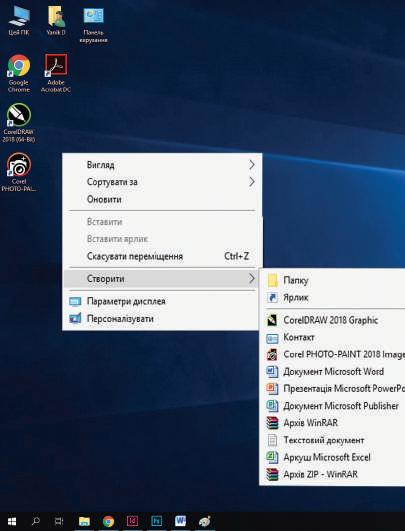Screen dimensions: 405x531
Task: Open the Control Panel desktop icon
Action: pyautogui.click(x=93, y=25)
